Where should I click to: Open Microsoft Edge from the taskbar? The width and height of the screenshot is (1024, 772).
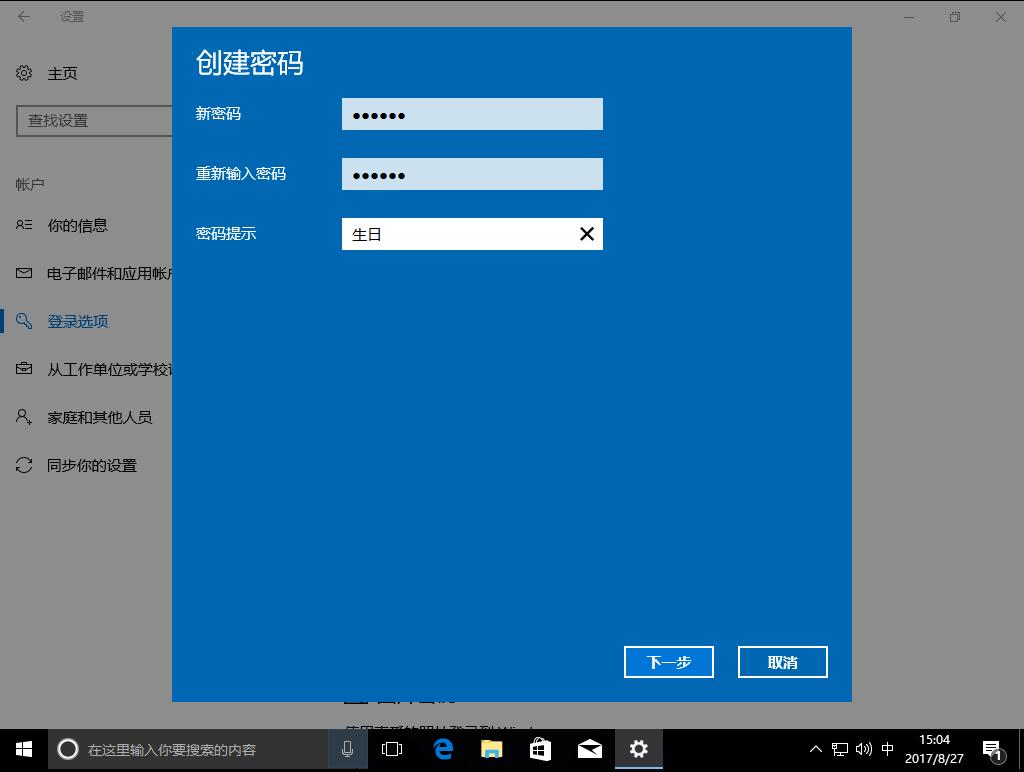pos(443,748)
